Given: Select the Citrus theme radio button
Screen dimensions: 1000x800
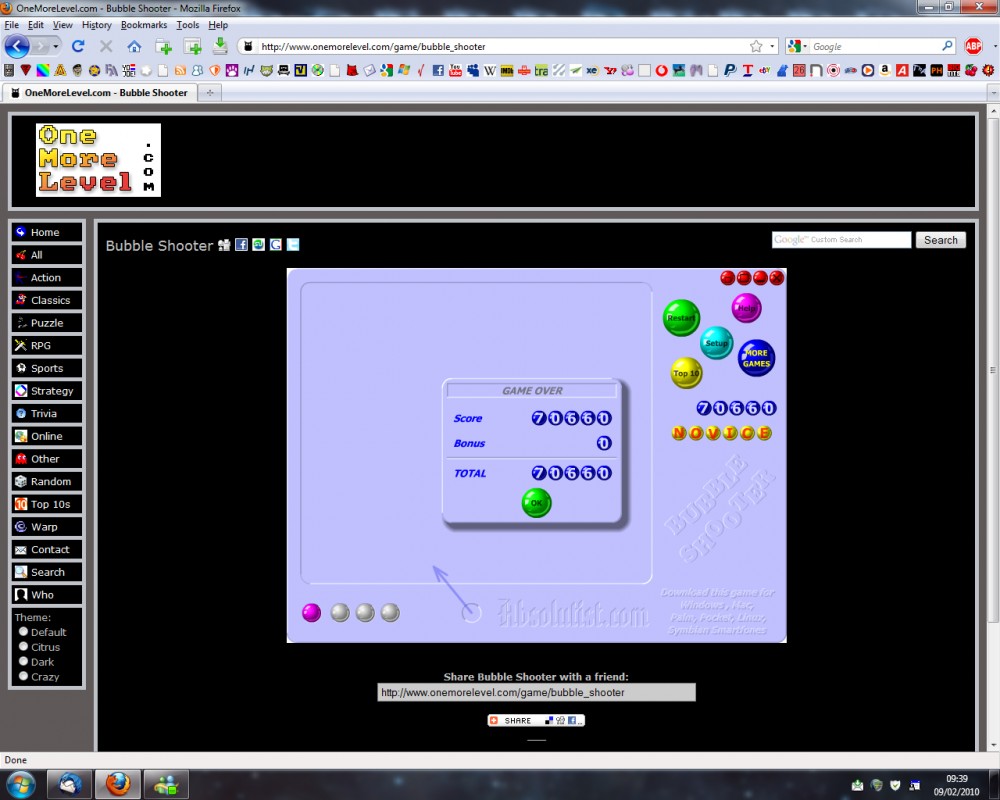Looking at the screenshot, I should click(24, 646).
